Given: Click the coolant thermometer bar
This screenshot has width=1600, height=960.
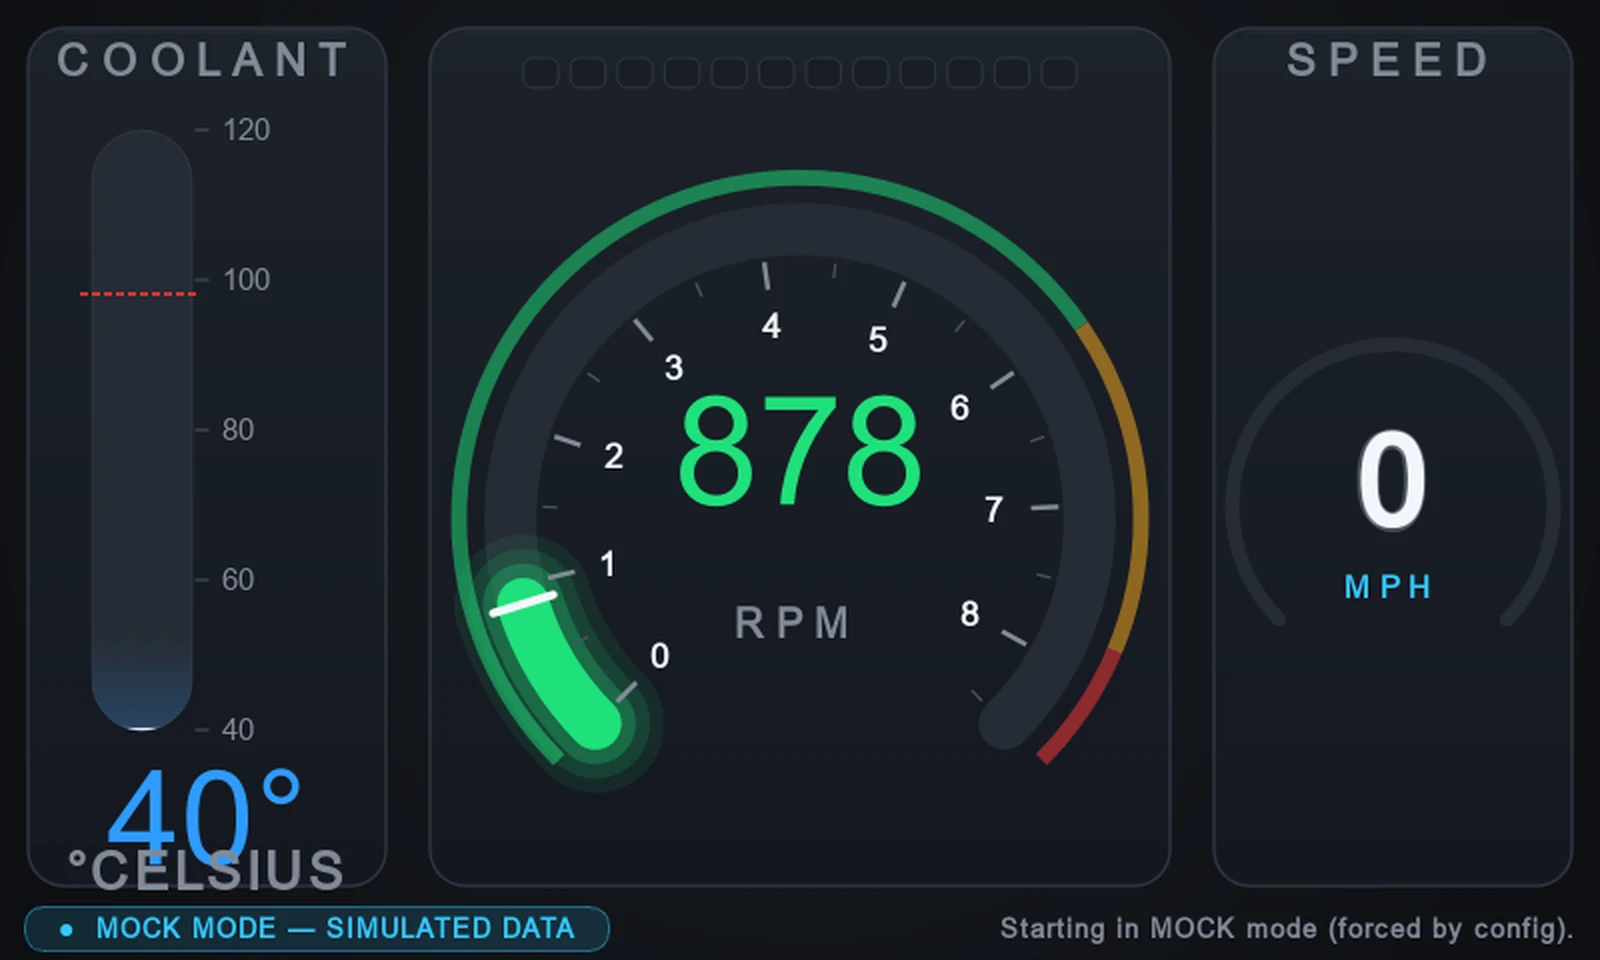Looking at the screenshot, I should (x=142, y=430).
